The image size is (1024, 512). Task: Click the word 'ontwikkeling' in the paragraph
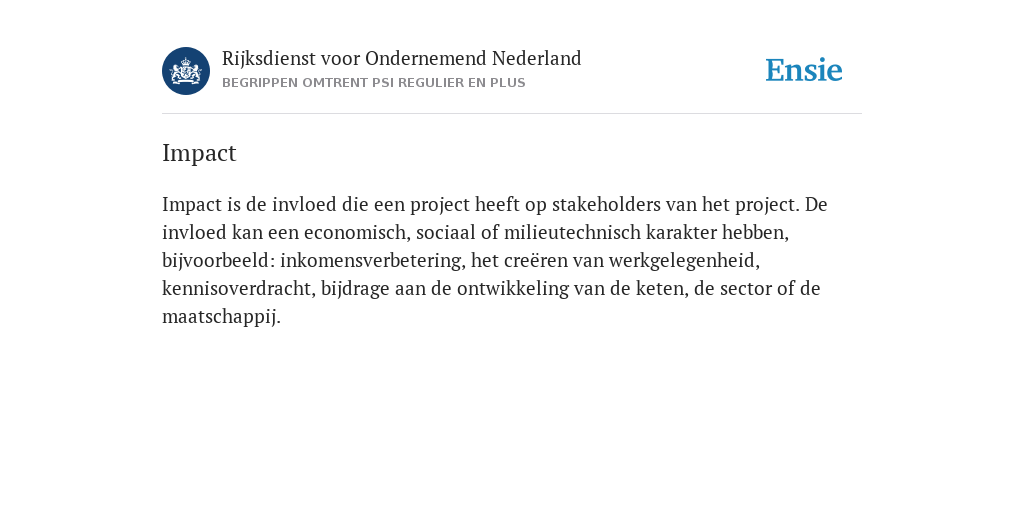pos(513,289)
